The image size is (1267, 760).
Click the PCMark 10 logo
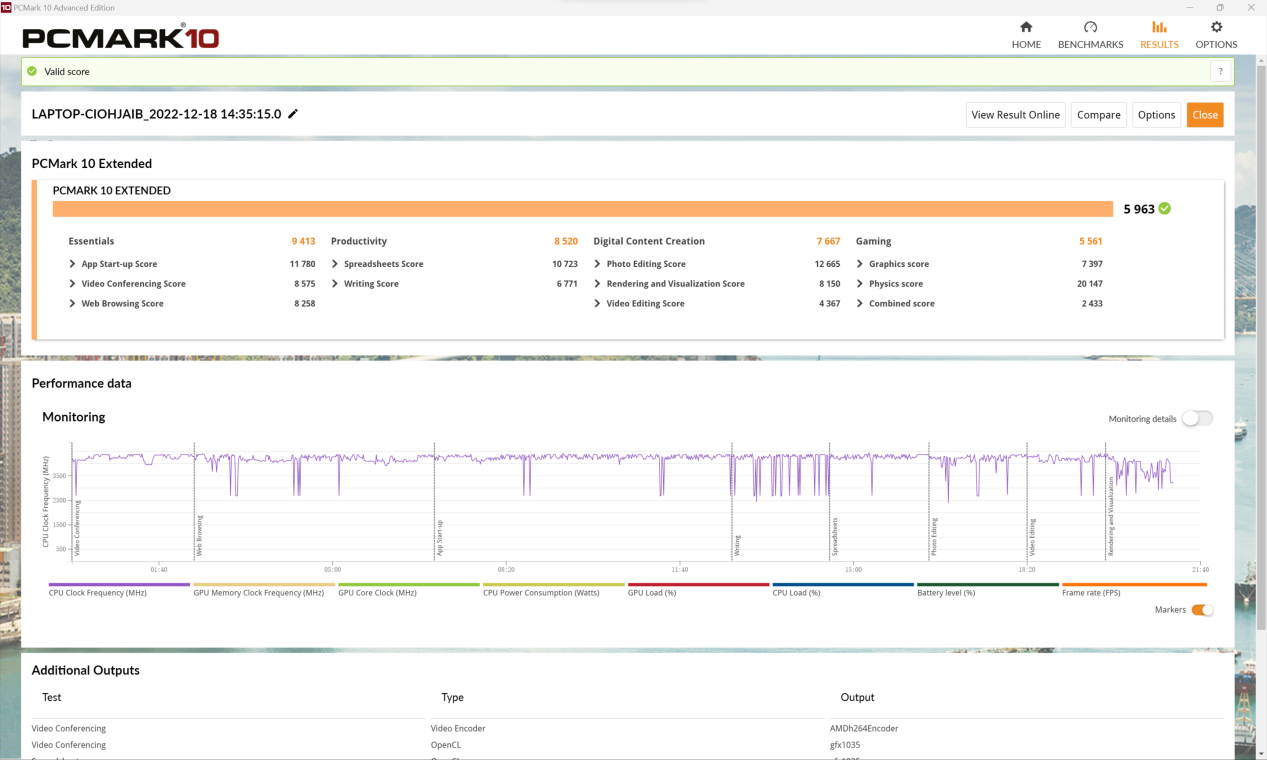[120, 38]
